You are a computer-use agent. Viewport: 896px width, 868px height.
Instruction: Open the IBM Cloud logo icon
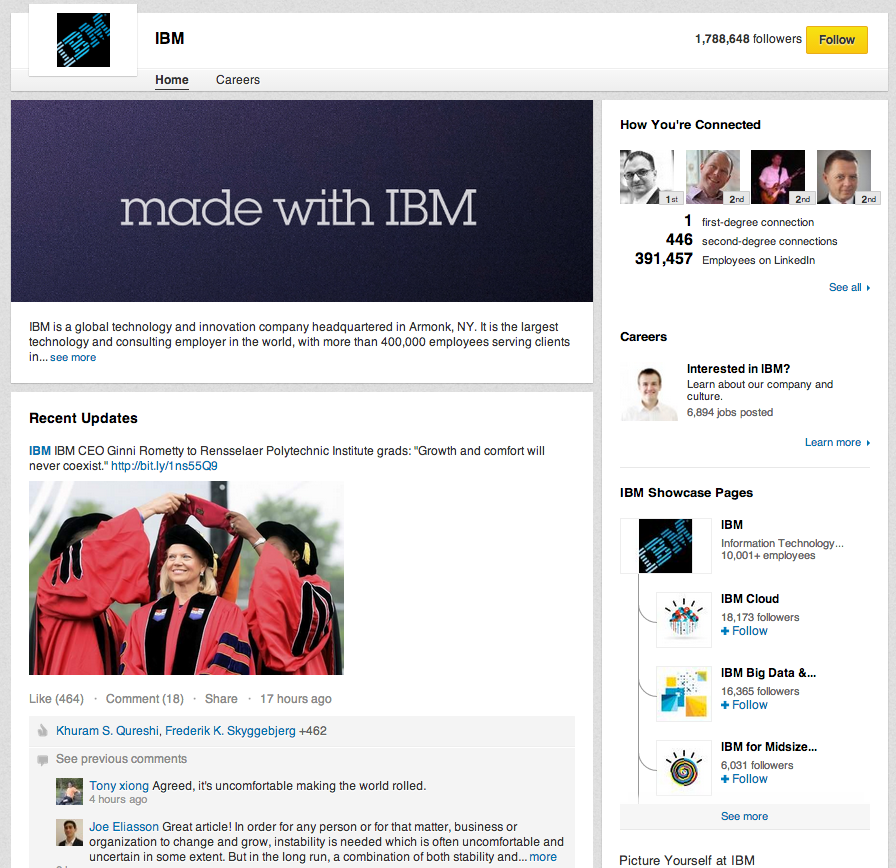coord(683,619)
